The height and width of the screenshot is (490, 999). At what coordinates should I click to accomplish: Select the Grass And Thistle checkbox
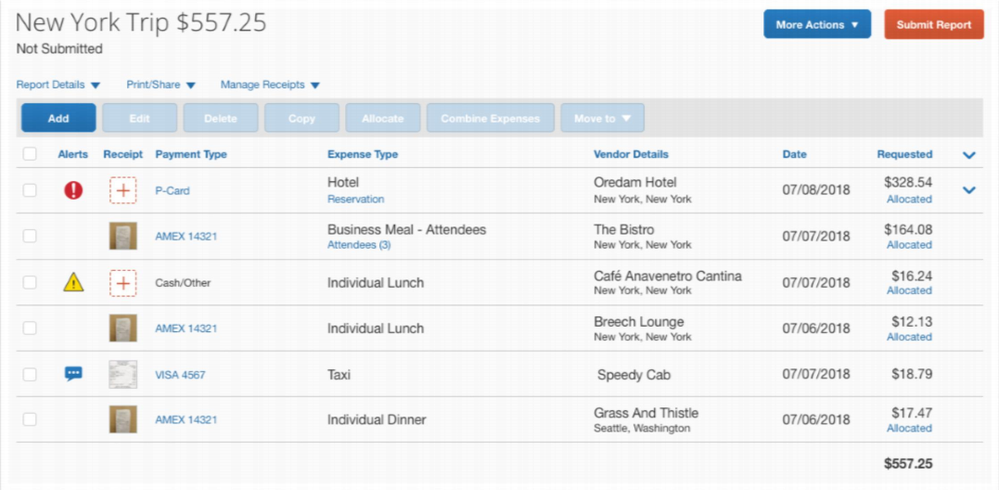click(x=30, y=419)
